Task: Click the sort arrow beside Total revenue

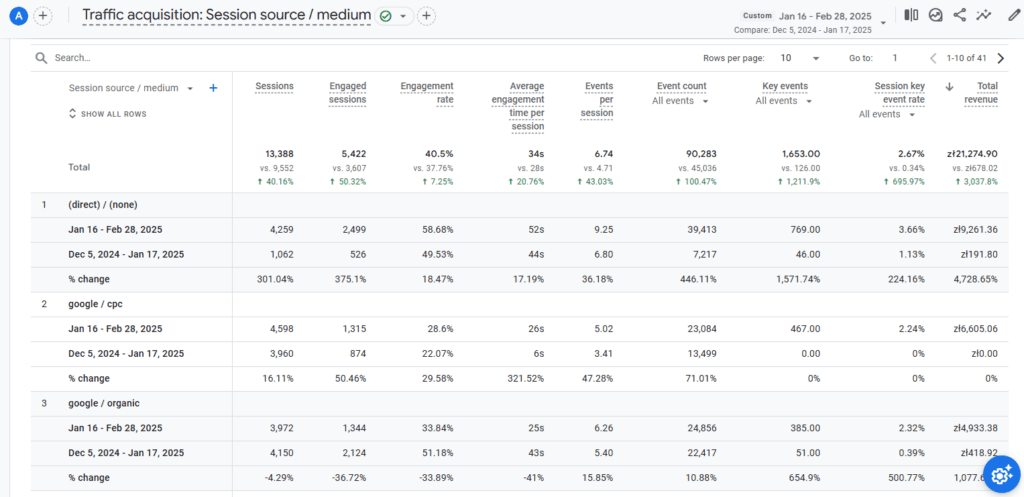Action: click(950, 87)
